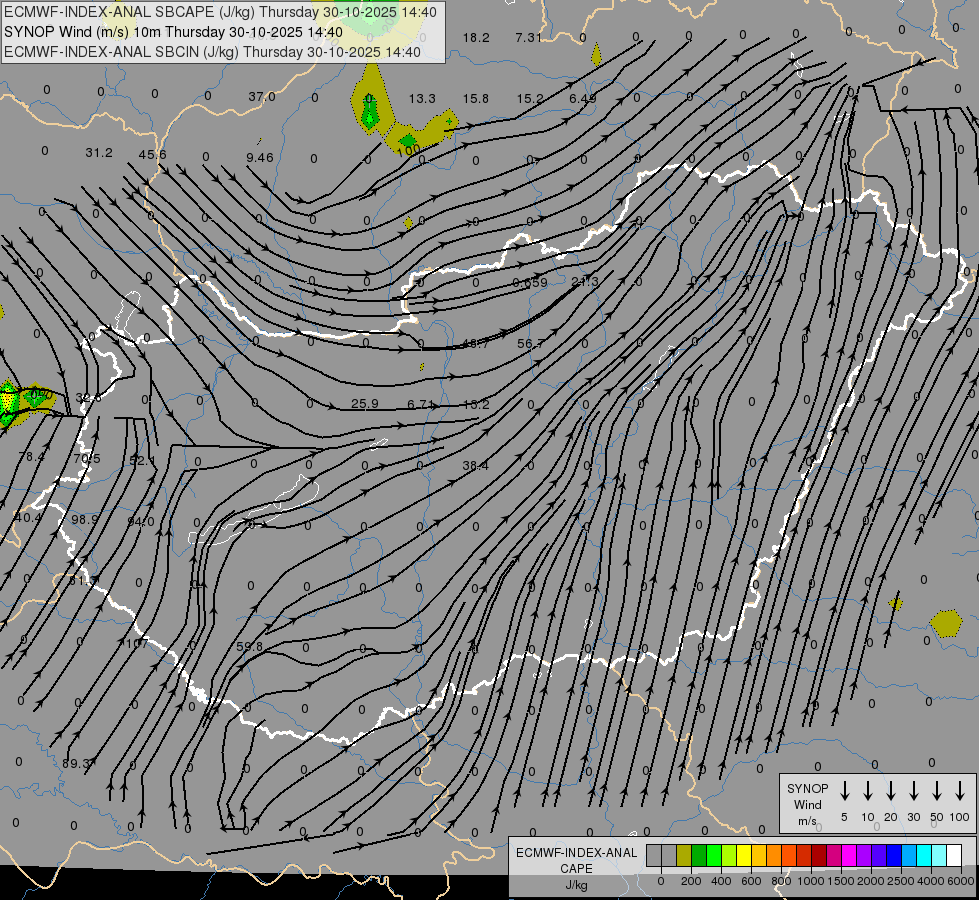The image size is (979, 900).
Task: Click the 59.8 value on map
Action: click(250, 646)
